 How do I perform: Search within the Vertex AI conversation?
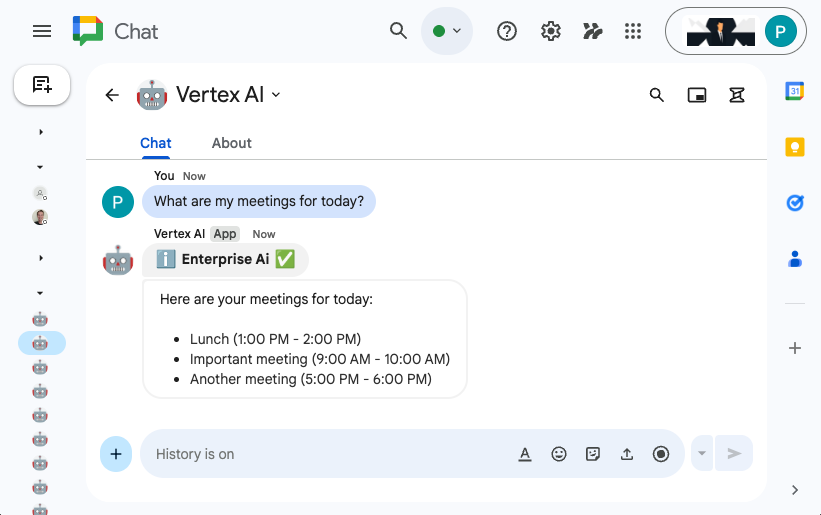coord(657,95)
